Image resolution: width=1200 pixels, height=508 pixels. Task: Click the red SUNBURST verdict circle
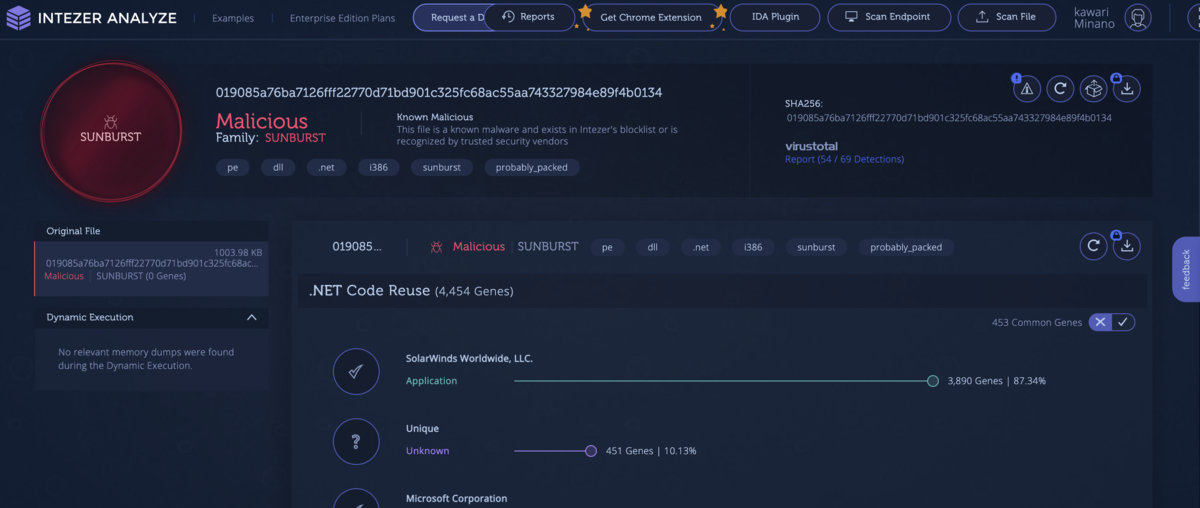111,132
